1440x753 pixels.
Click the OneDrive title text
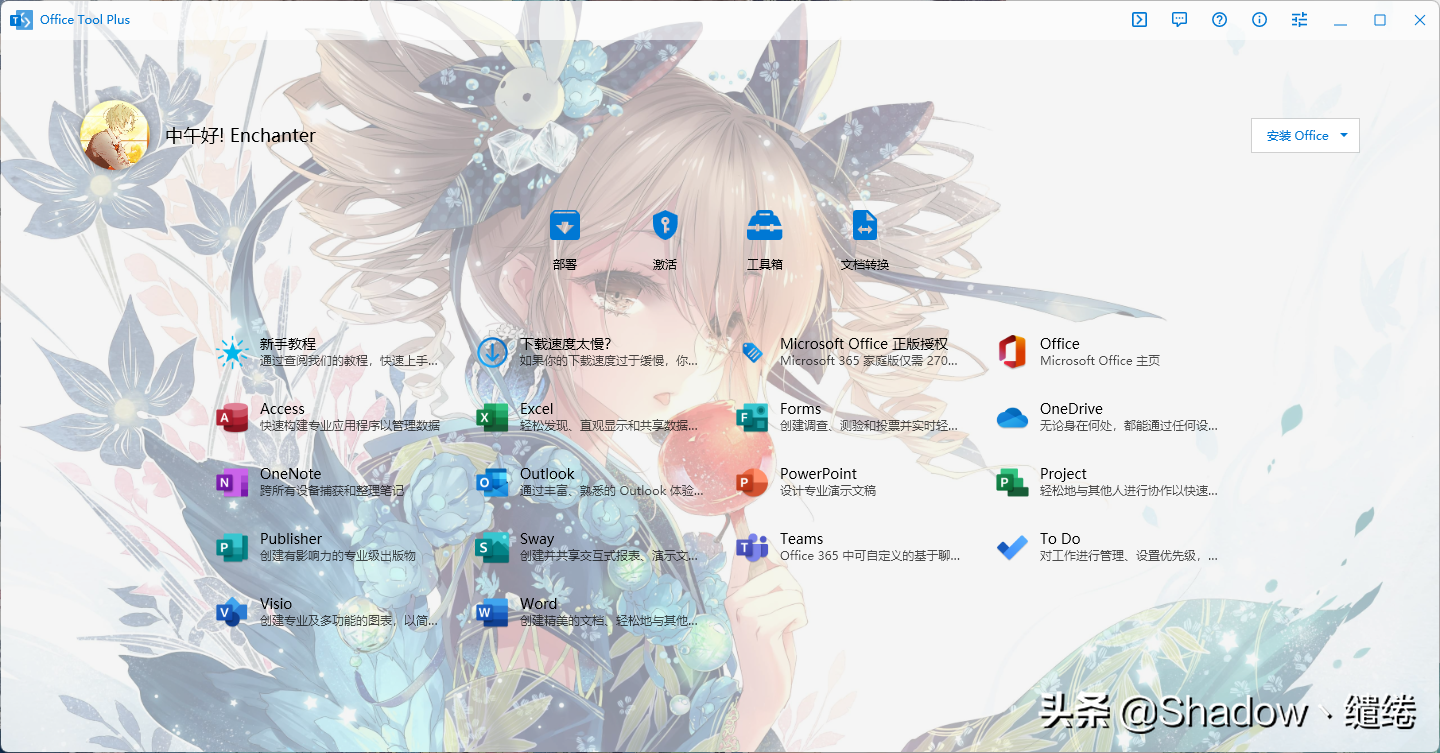pos(1071,409)
